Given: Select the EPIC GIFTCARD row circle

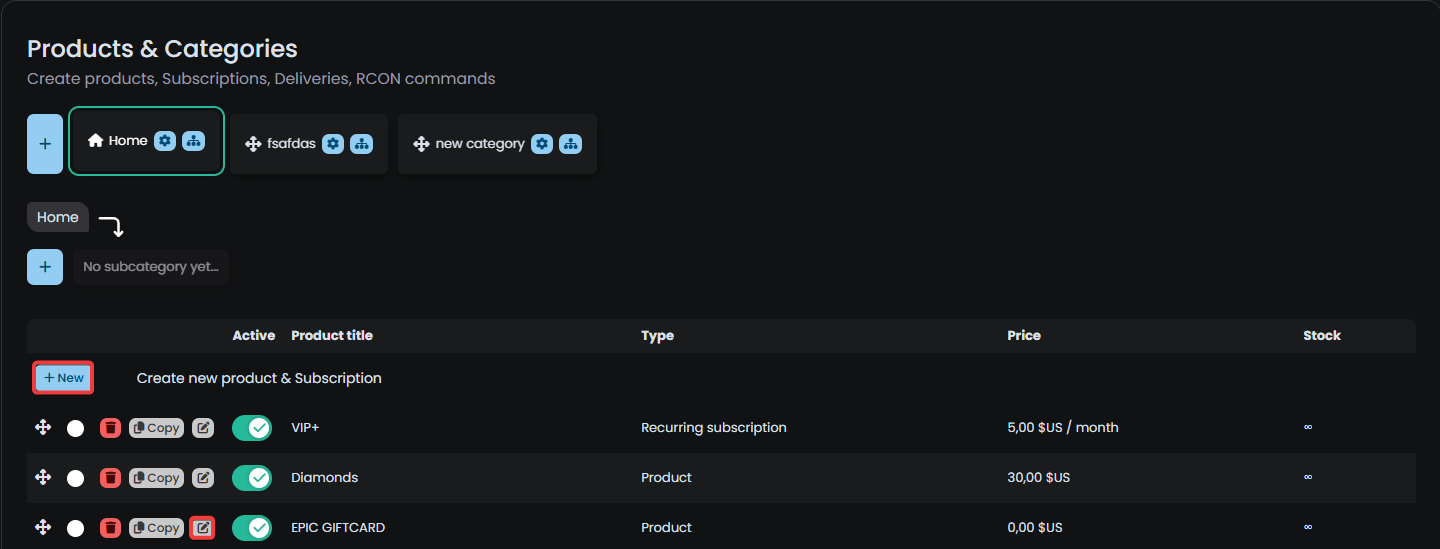Looking at the screenshot, I should click(75, 528).
